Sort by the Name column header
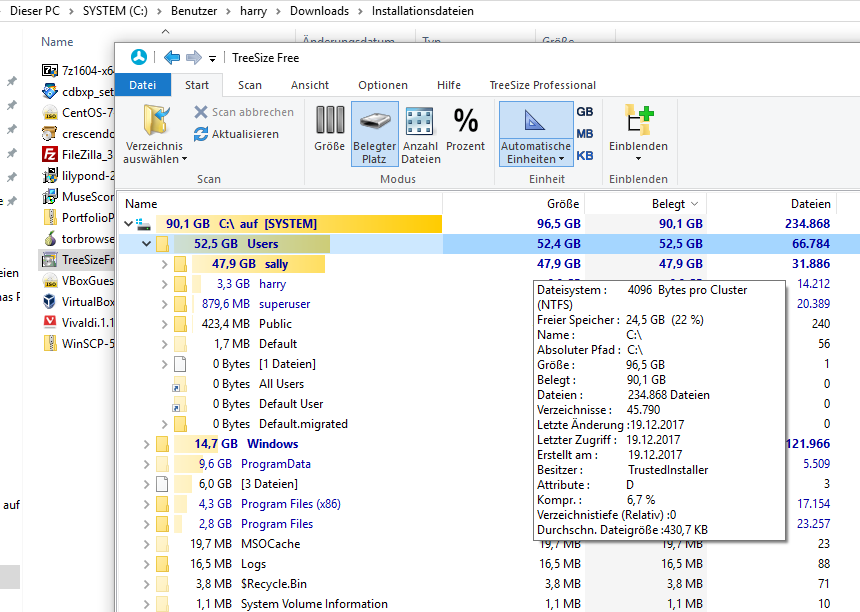The height and width of the screenshot is (612, 860). [281, 203]
